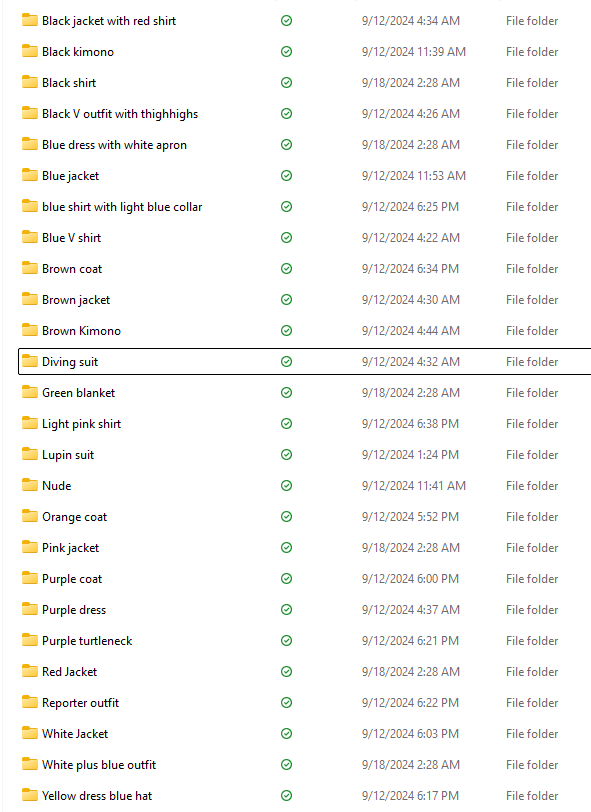Click the Yellow dress blue hat folder icon
591x812 pixels.
[30, 795]
